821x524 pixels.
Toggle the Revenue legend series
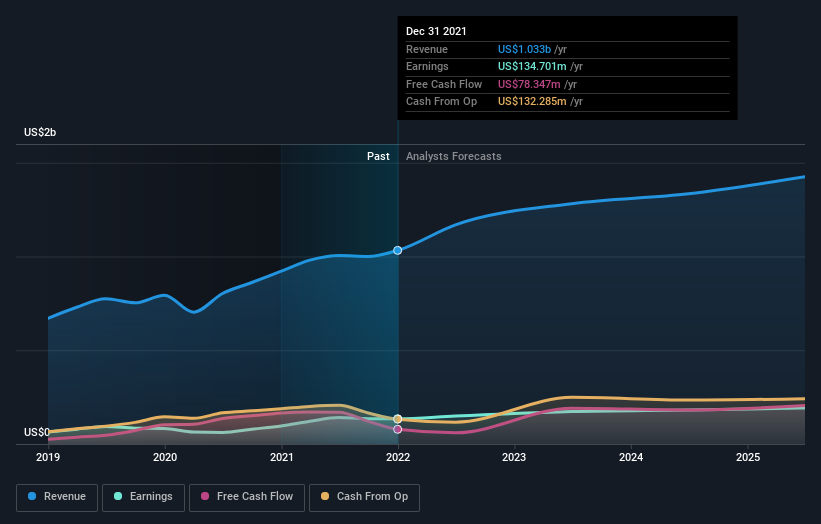(57, 497)
